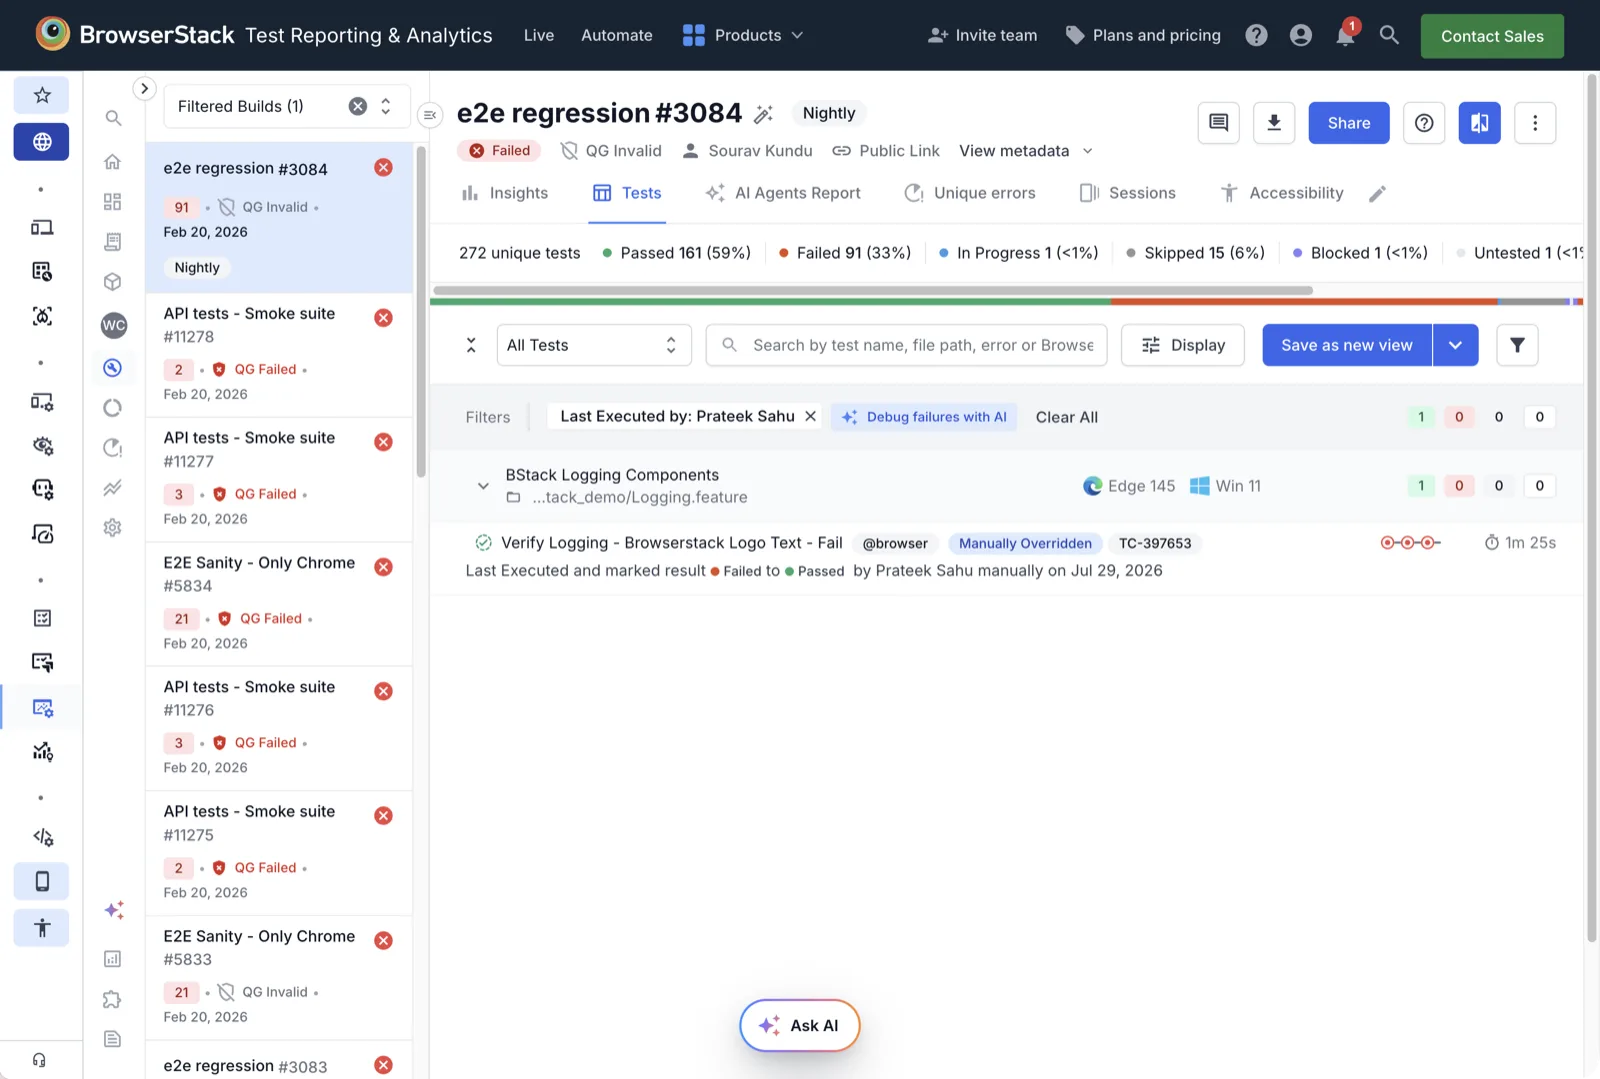Open Live in the top navigation
This screenshot has width=1600, height=1079.
click(x=539, y=35)
